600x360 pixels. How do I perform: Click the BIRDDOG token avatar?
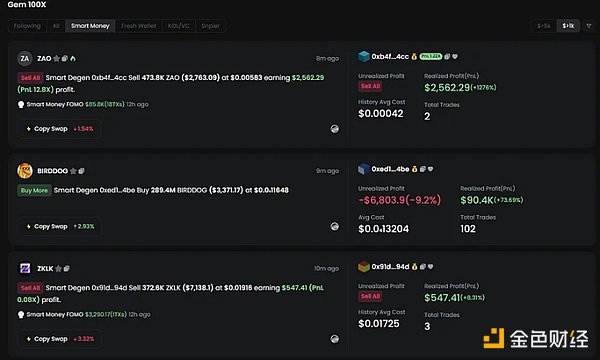coord(25,171)
